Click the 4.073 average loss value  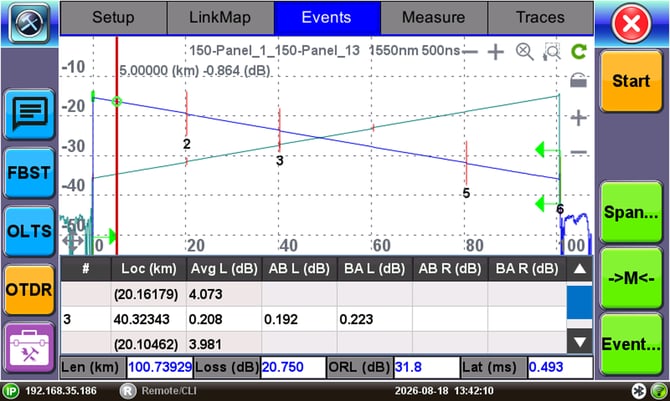(x=206, y=294)
